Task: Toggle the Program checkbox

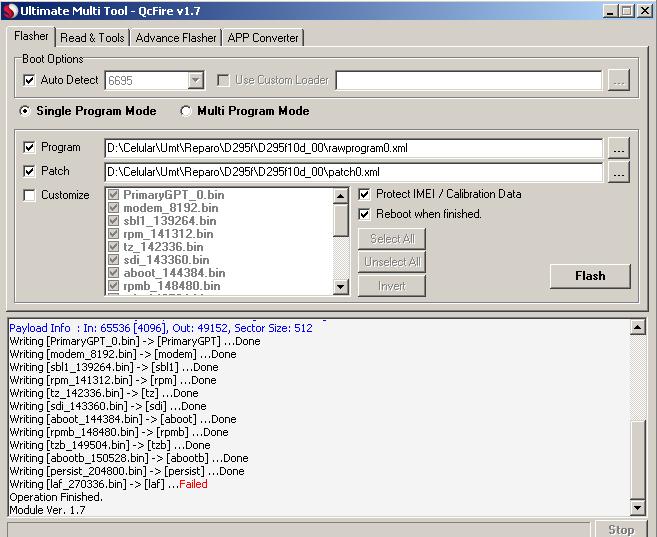Action: [x=29, y=147]
